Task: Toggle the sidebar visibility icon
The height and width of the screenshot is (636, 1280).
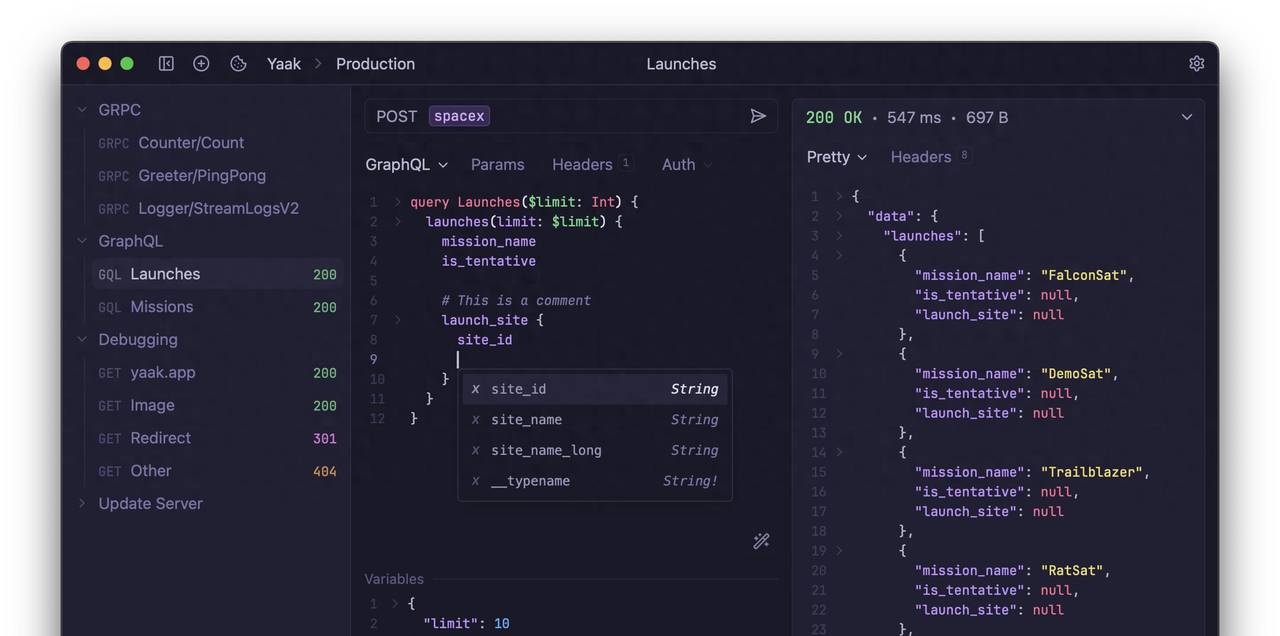Action: point(166,62)
